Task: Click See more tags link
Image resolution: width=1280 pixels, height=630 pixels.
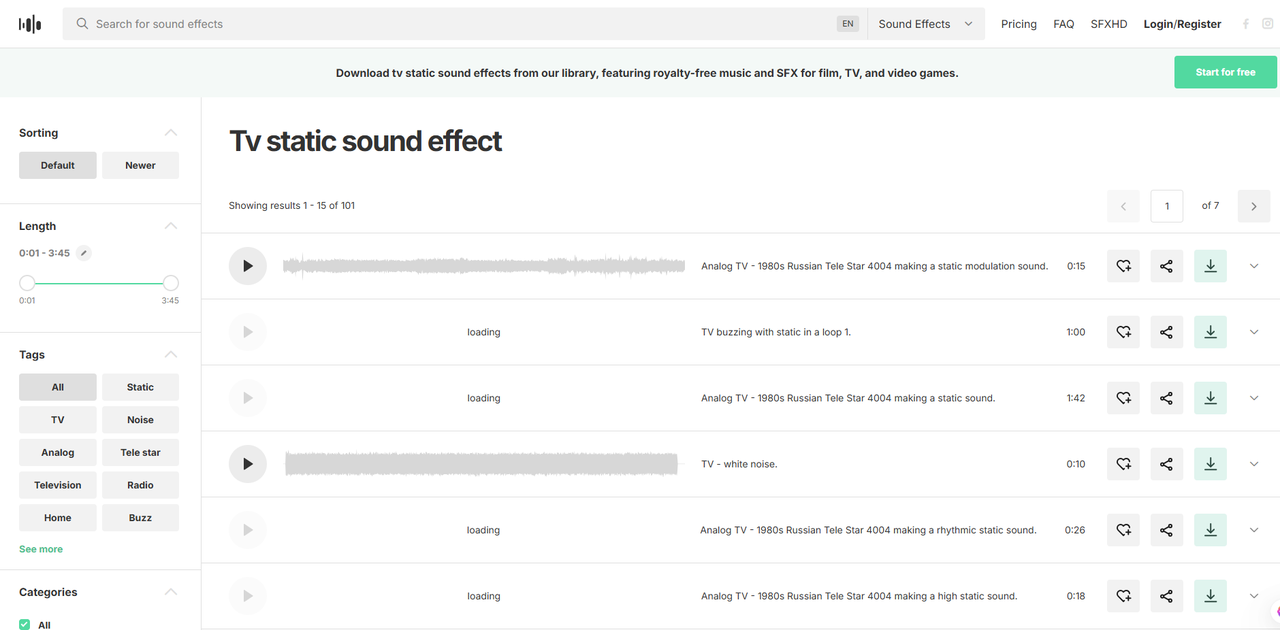Action: pos(41,549)
